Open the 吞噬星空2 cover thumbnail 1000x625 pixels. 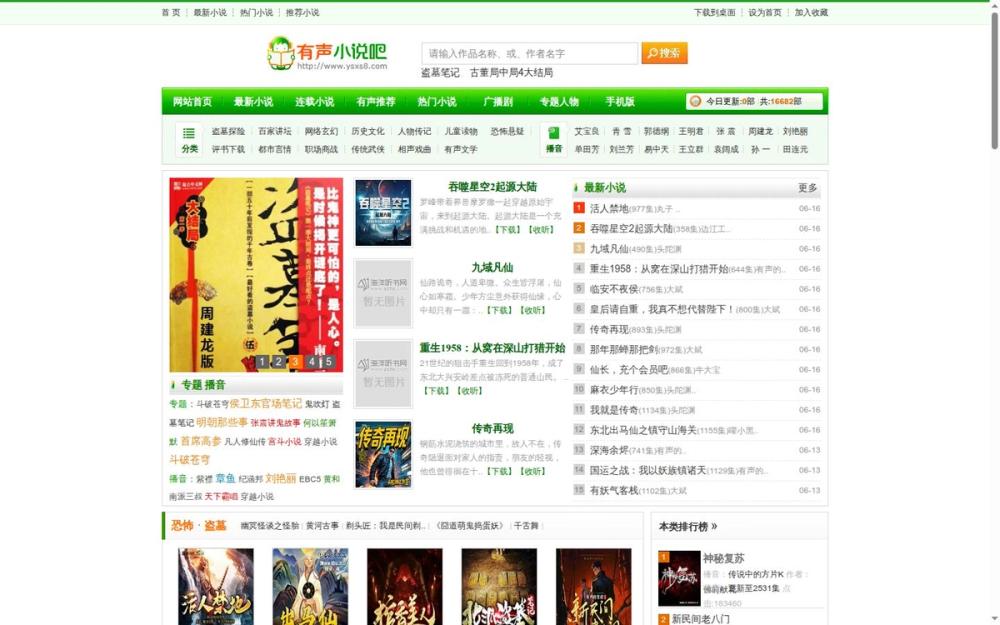383,213
